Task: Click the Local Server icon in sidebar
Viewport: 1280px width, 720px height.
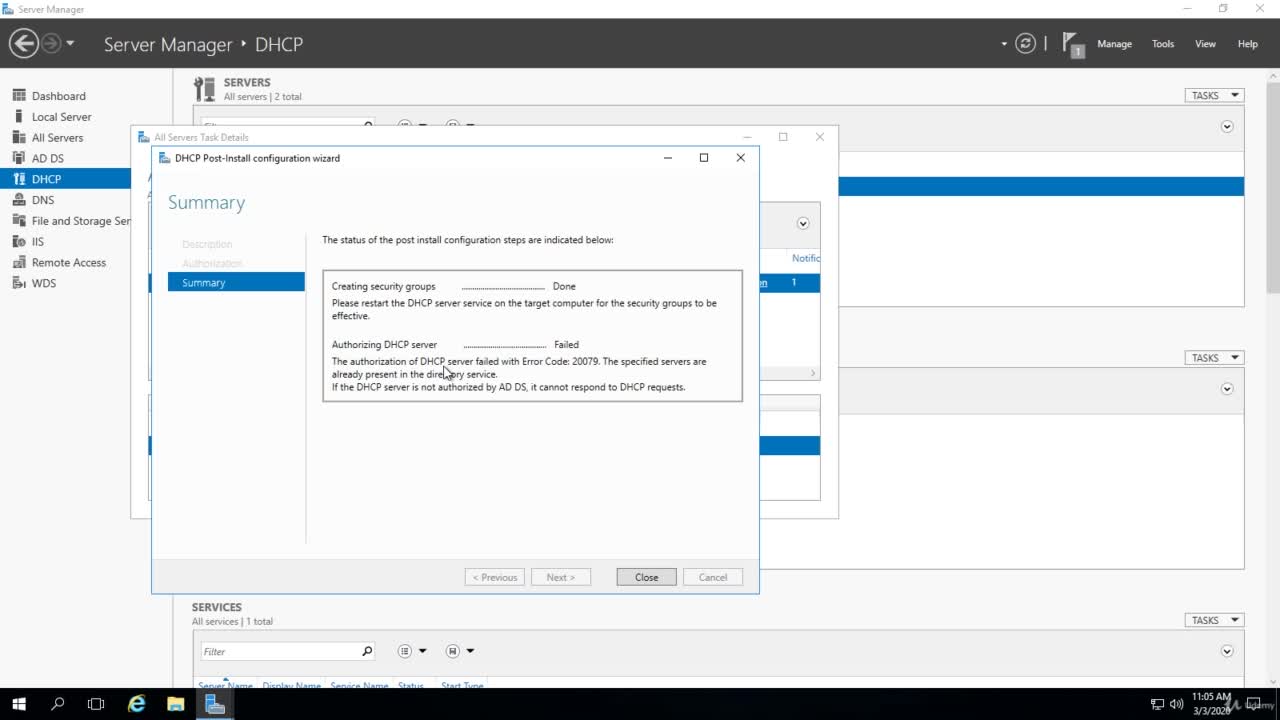Action: click(18, 117)
